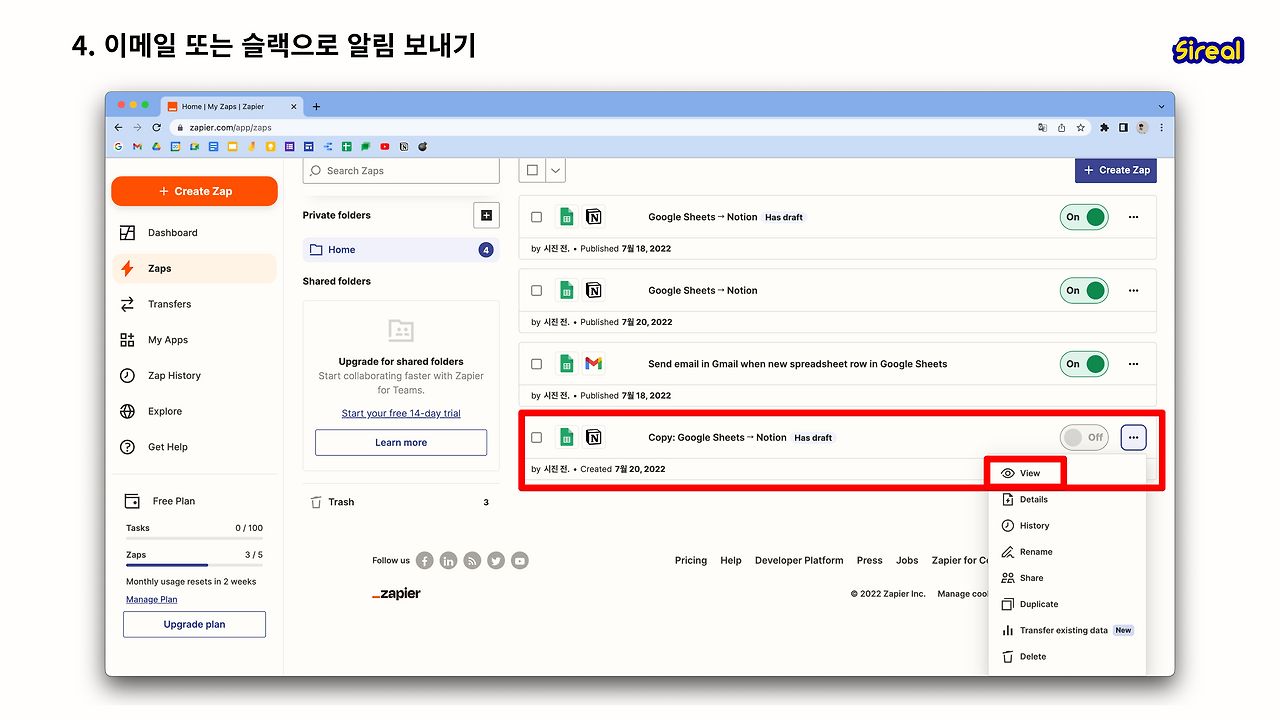This screenshot has height=720, width=1280.
Task: Open Zapier's RSS feed
Action: (x=472, y=561)
